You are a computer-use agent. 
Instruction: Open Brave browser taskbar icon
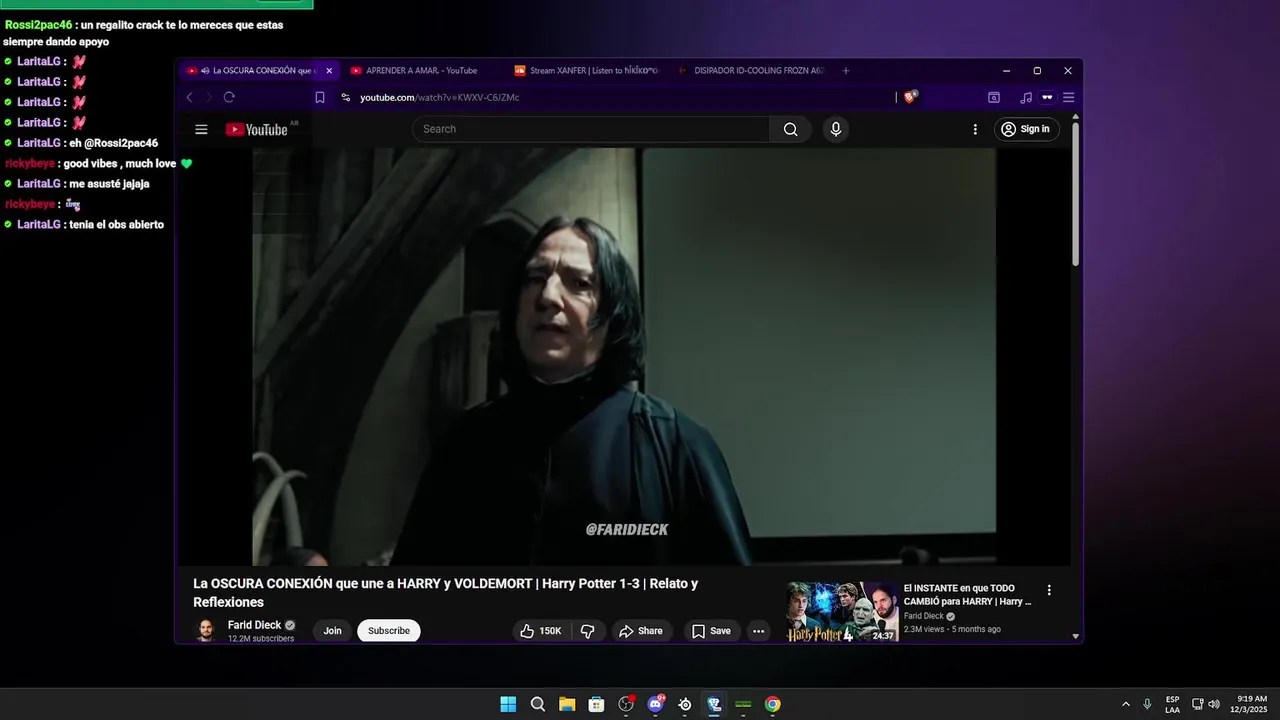pos(714,704)
